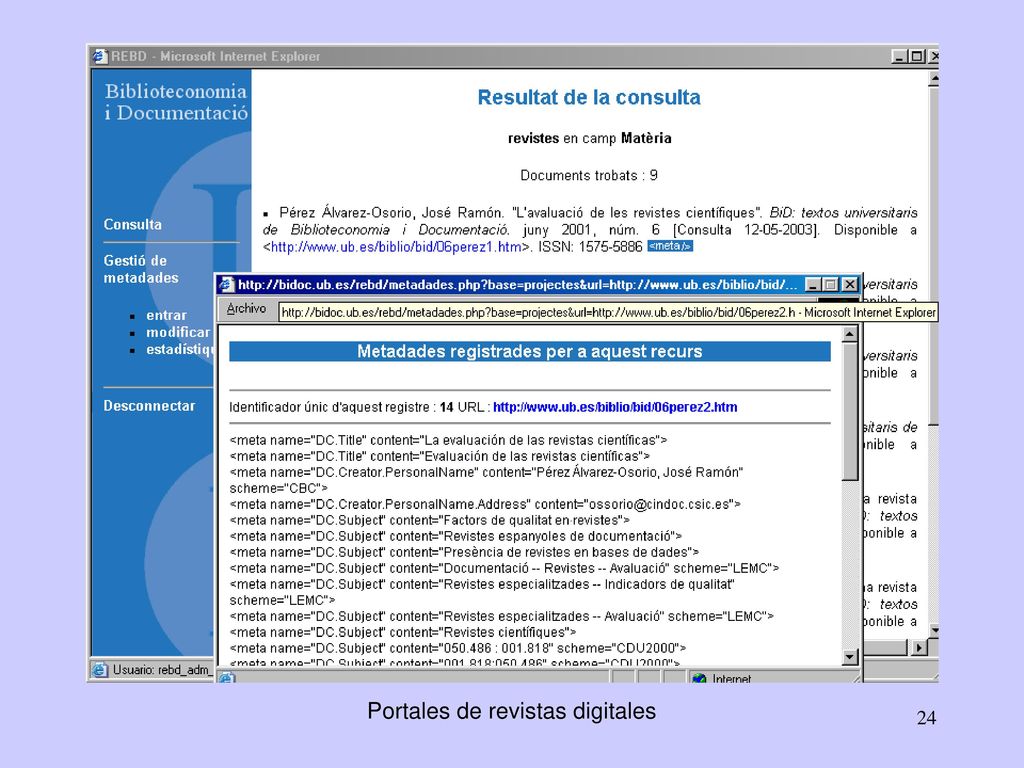Click the DC.Subject 'Revistes científiques' line
The height and width of the screenshot is (768, 1024).
pos(403,632)
